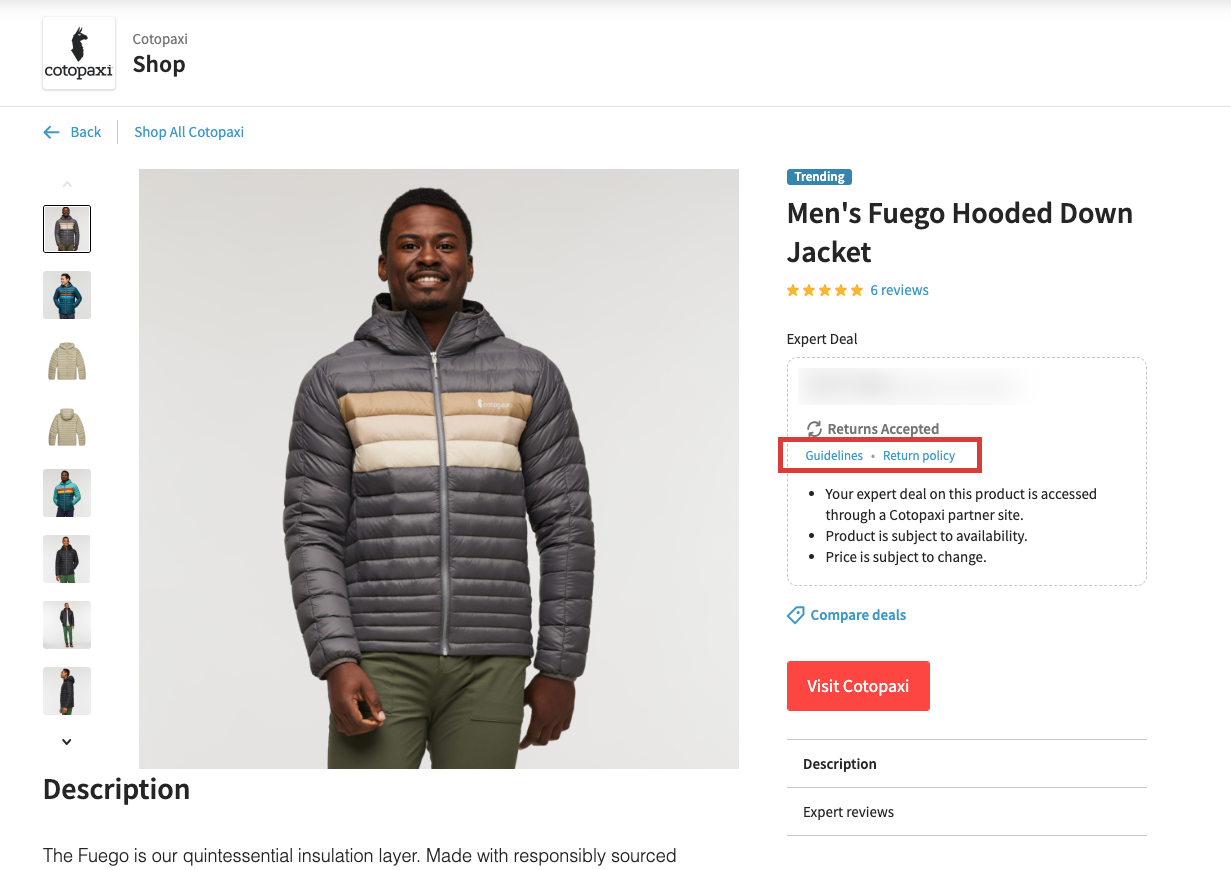Click the Visit Cotopaxi button

coord(858,686)
